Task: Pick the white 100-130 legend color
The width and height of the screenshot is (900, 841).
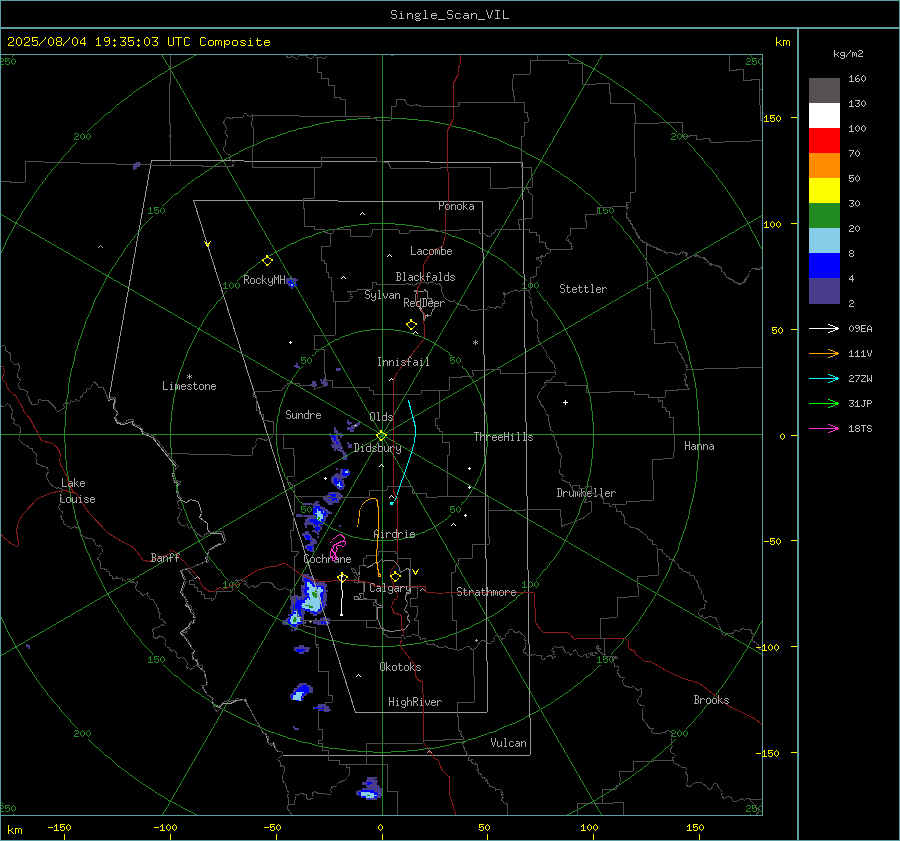Action: click(x=824, y=116)
